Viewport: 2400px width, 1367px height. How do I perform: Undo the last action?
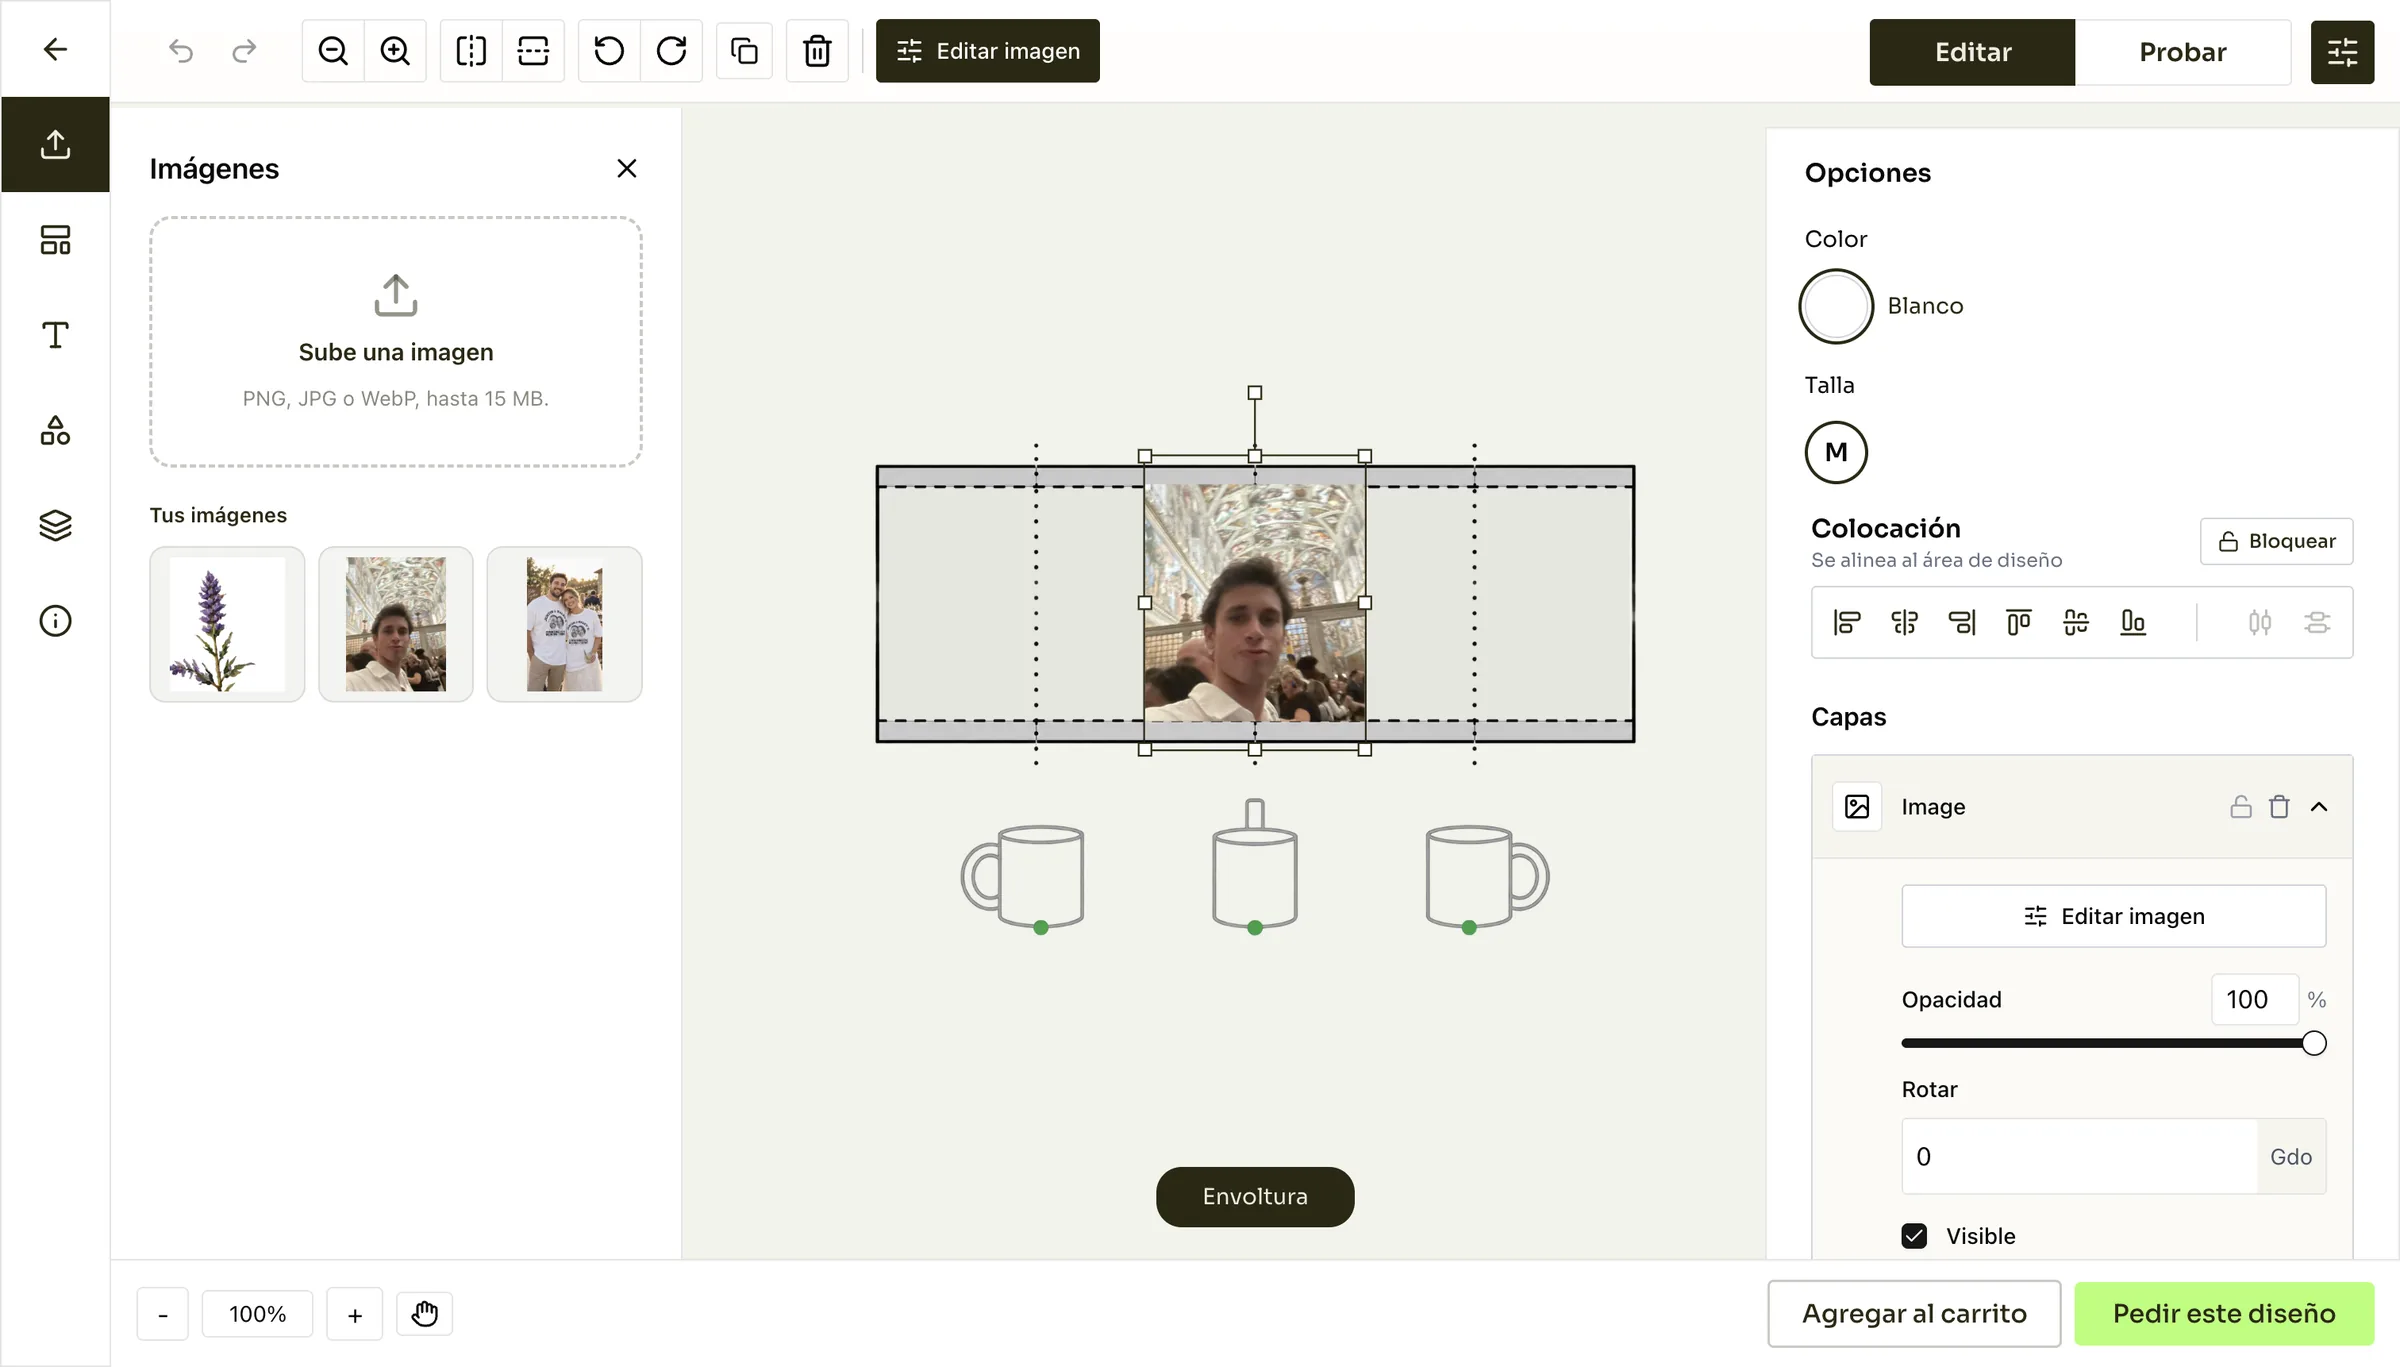click(x=181, y=50)
